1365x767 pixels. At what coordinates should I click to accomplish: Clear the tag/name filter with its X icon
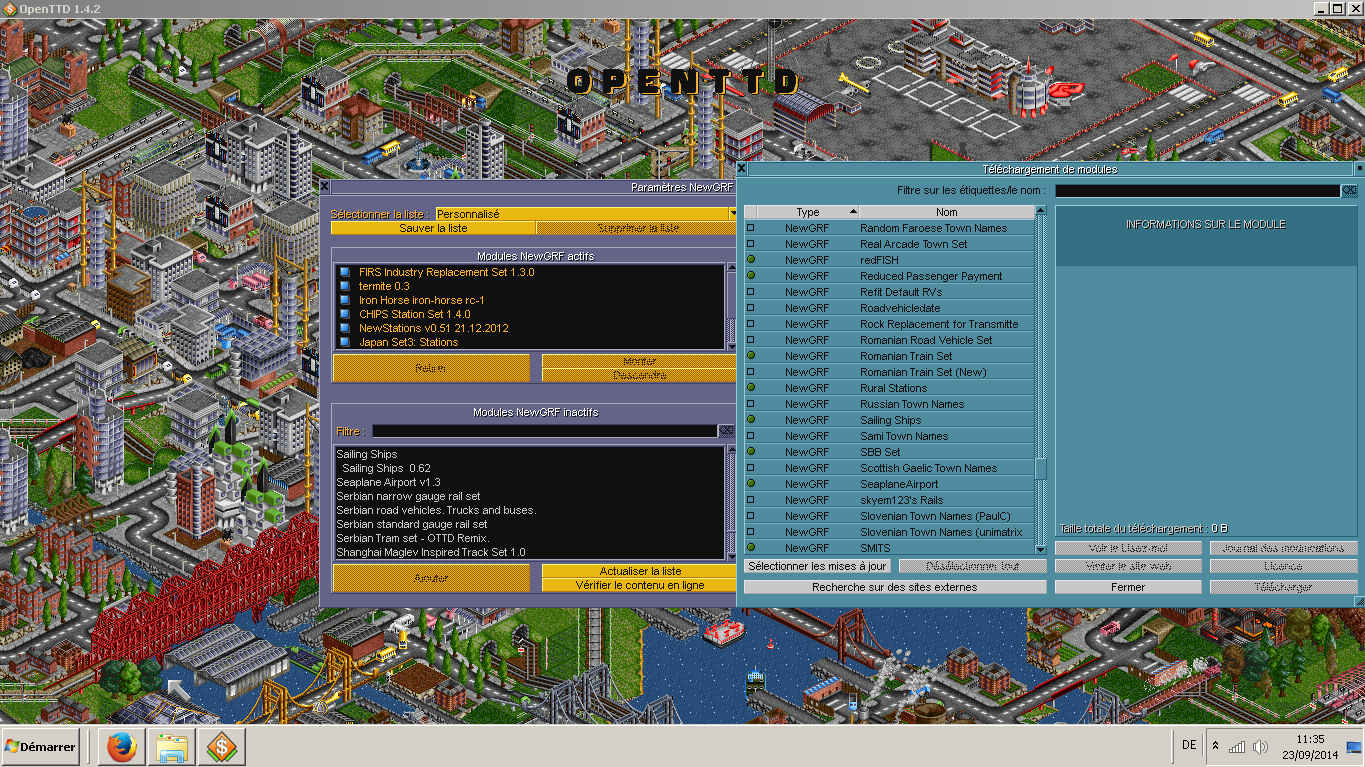pos(1349,190)
